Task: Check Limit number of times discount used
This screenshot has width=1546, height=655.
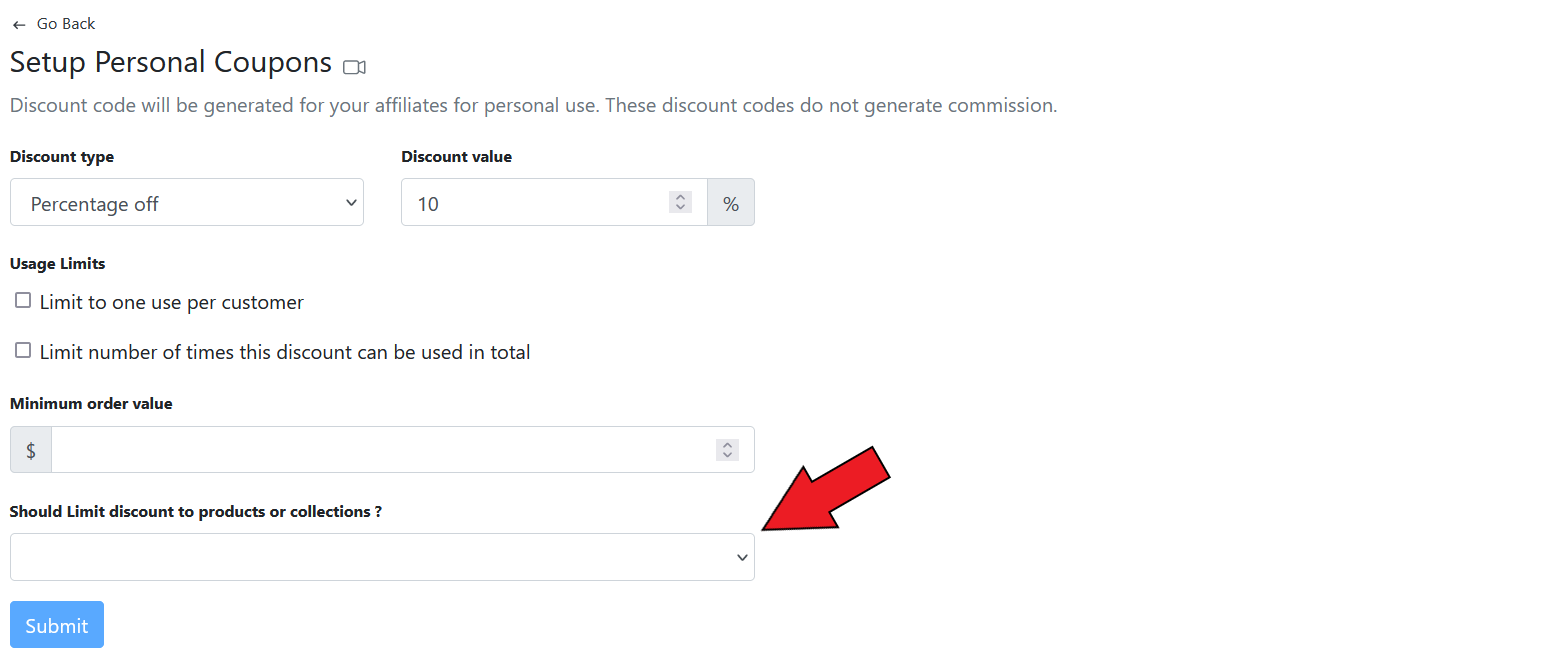Action: [x=23, y=351]
